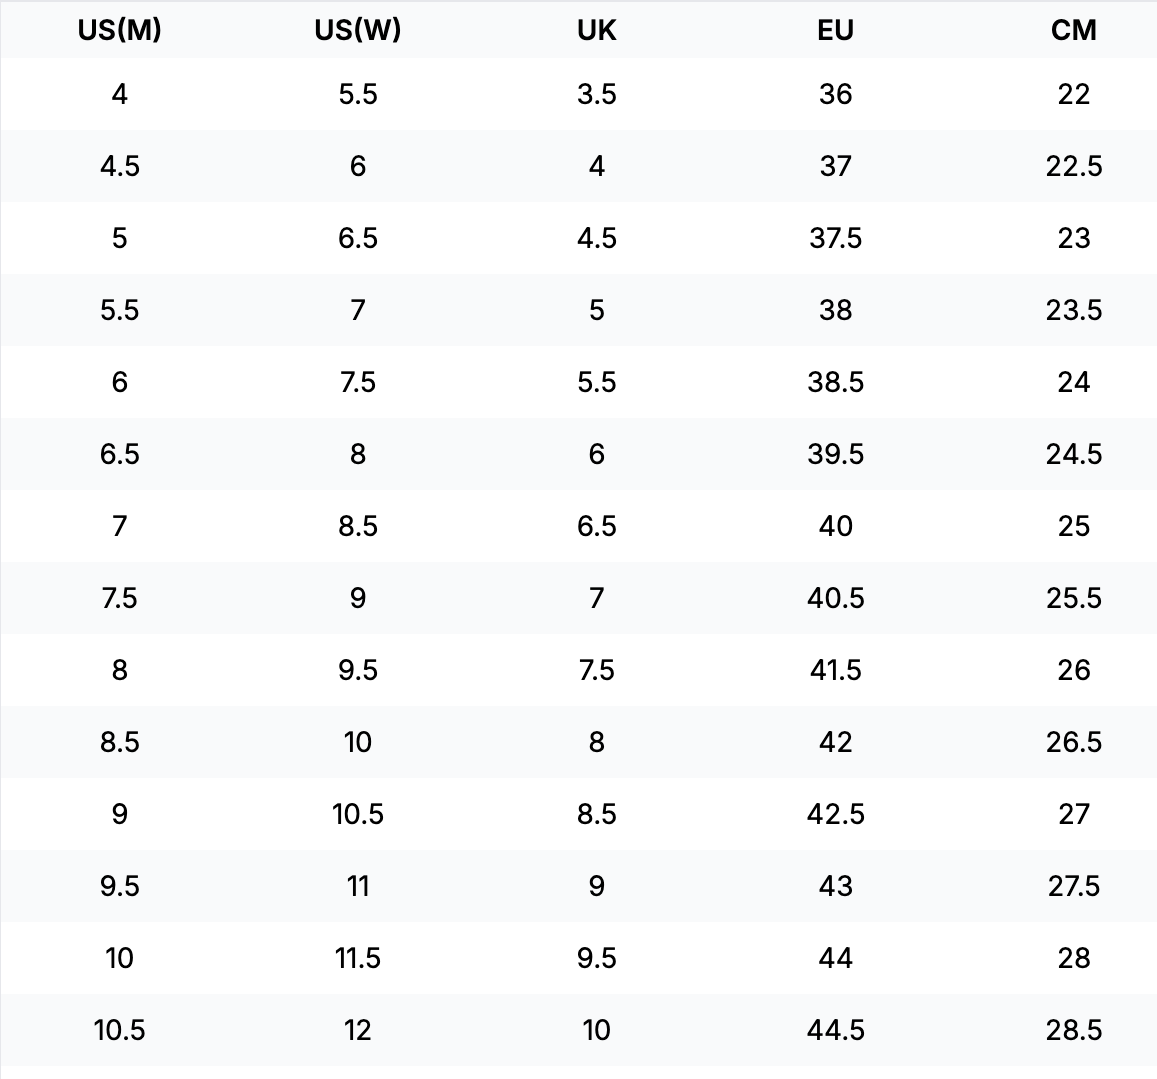Viewport: 1157px width, 1079px height.
Task: Click EU size 44.5 cell
Action: [x=835, y=1030]
